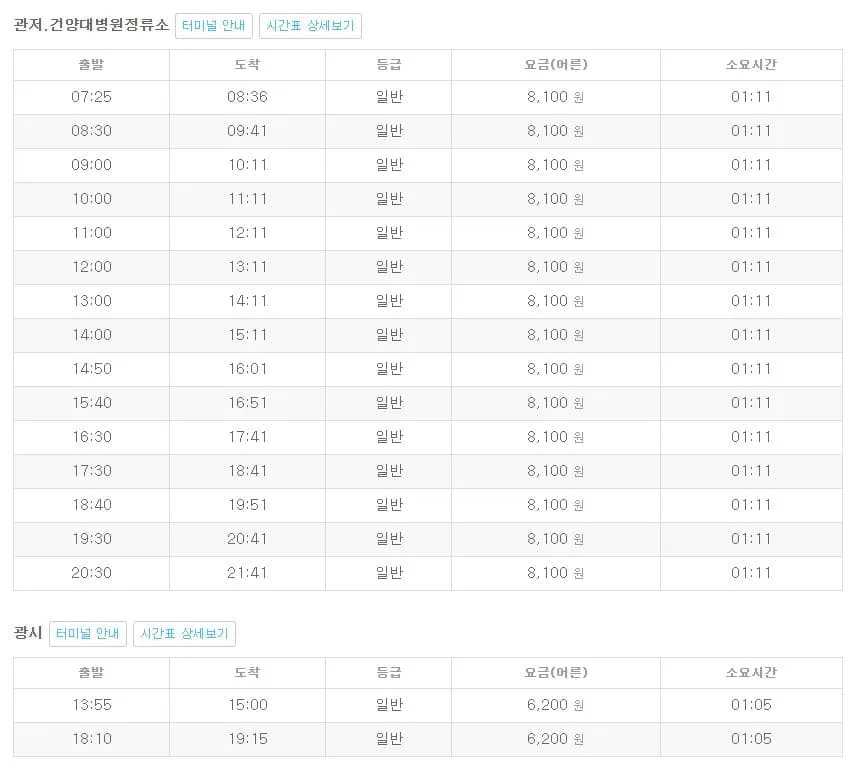Click the 21:41 arrival time

point(247,573)
